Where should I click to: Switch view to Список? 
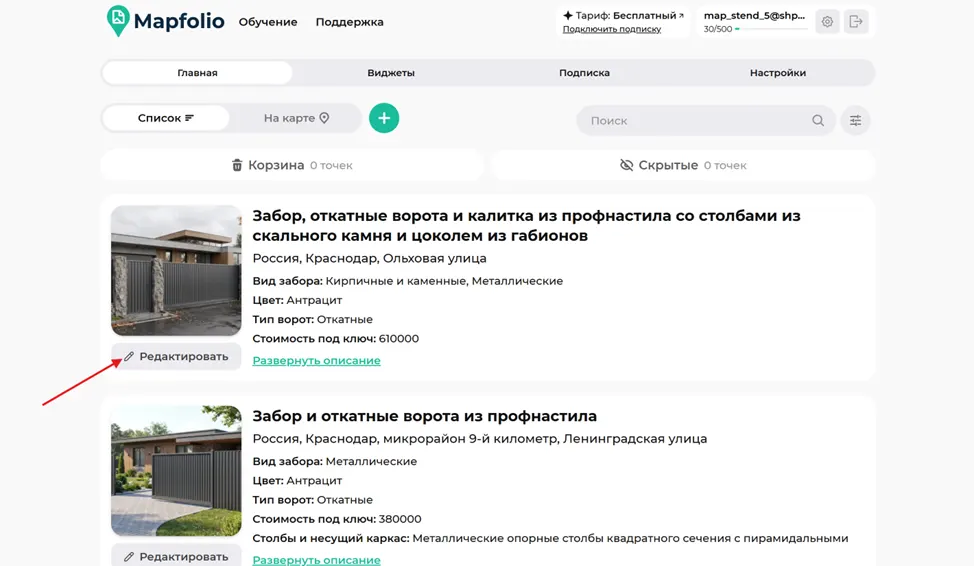coord(166,118)
